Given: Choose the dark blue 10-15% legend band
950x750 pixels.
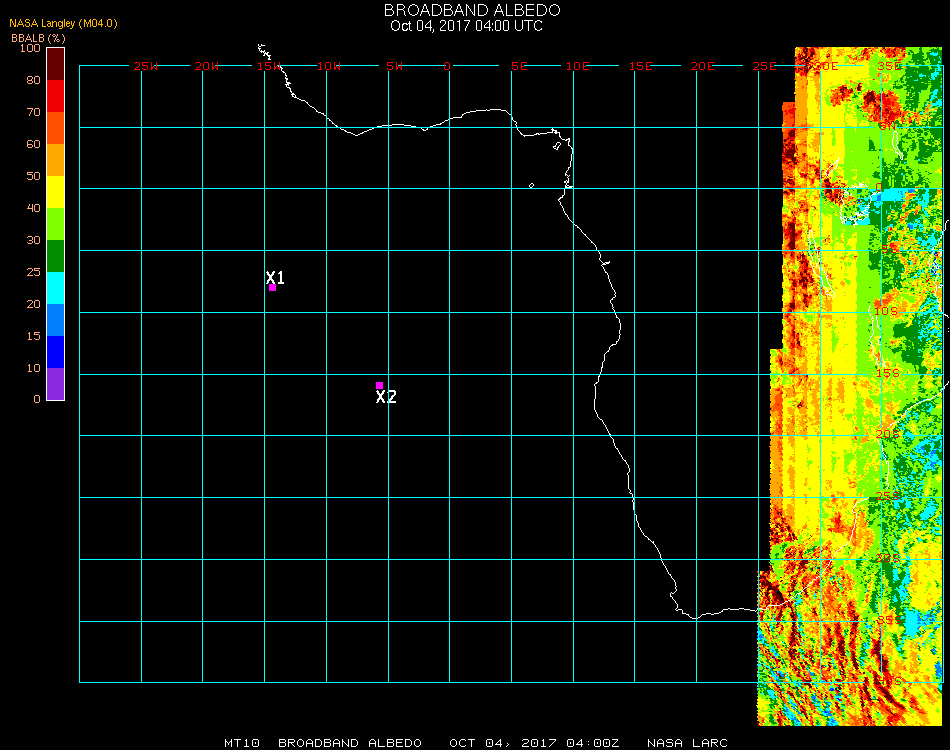Looking at the screenshot, I should point(56,352).
